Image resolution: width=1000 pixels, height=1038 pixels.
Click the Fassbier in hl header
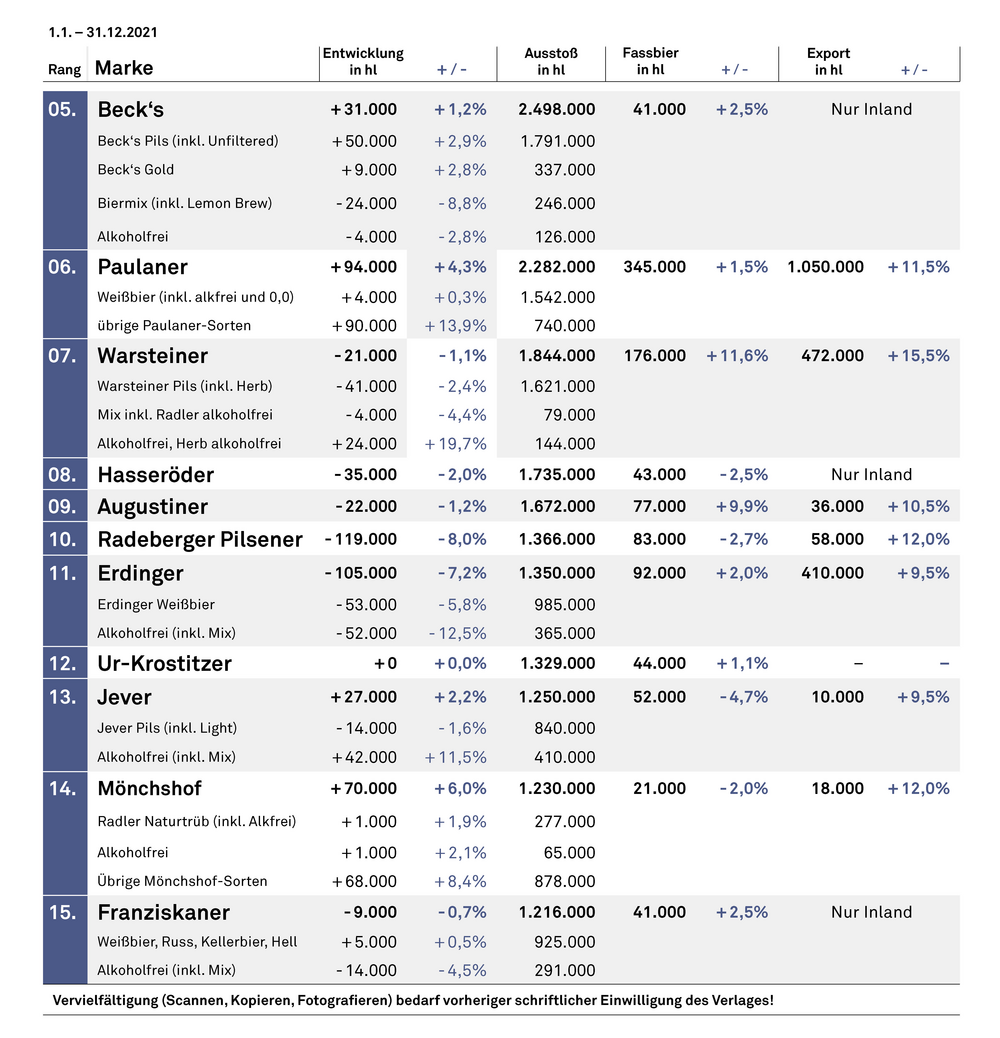(650, 61)
